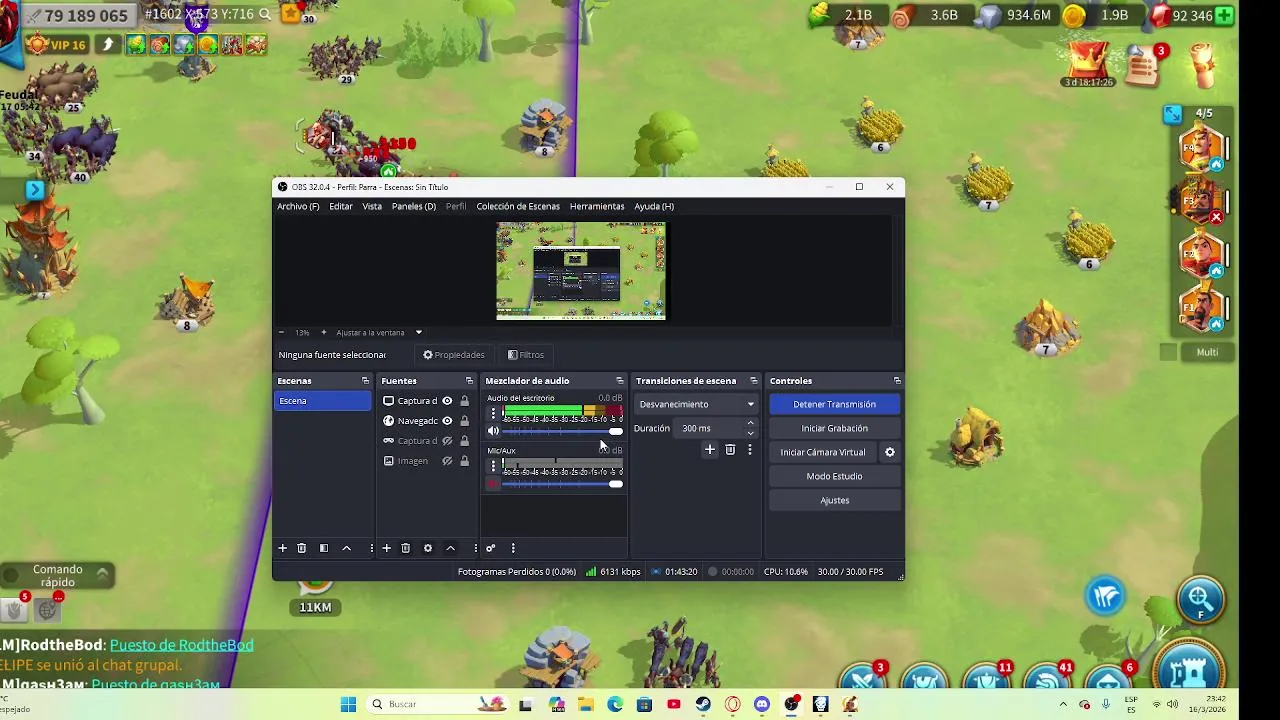The image size is (1280, 720).
Task: Open Colección de Escenas menu
Action: click(x=518, y=206)
